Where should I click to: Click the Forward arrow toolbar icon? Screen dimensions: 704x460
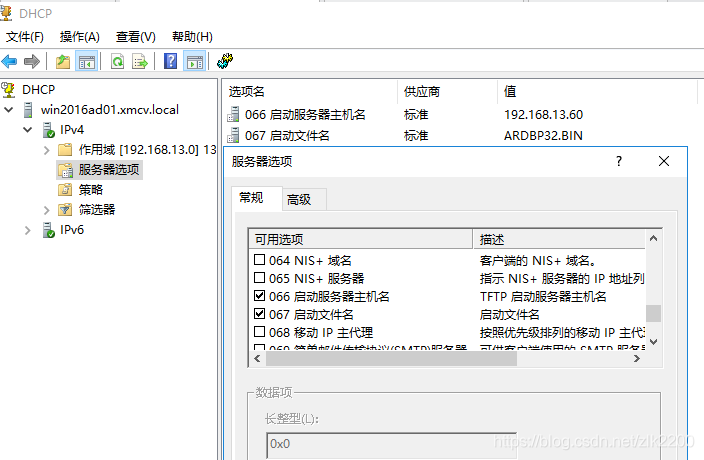coord(31,61)
